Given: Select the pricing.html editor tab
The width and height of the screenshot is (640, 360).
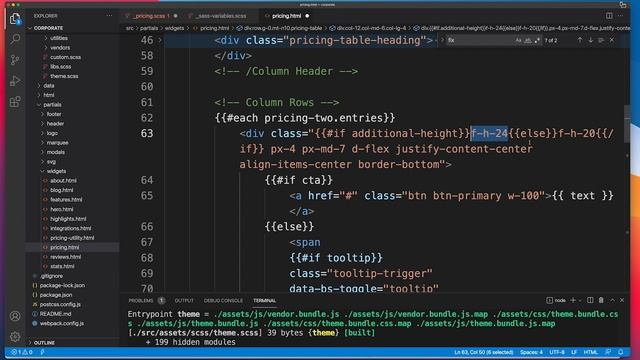Looking at the screenshot, I should coord(287,16).
